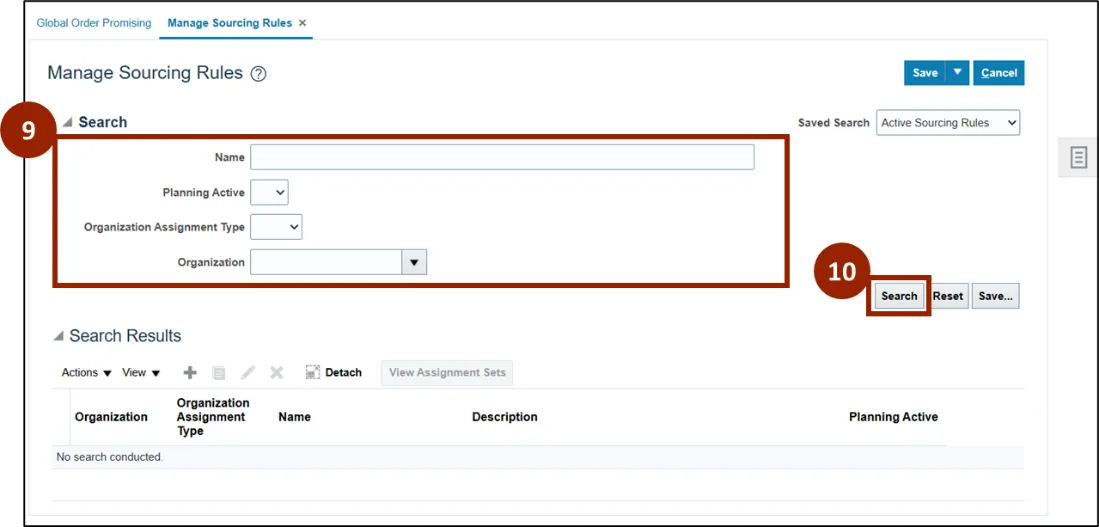This screenshot has height=527, width=1099.
Task: Click the Planning Active column header
Action: 894,417
